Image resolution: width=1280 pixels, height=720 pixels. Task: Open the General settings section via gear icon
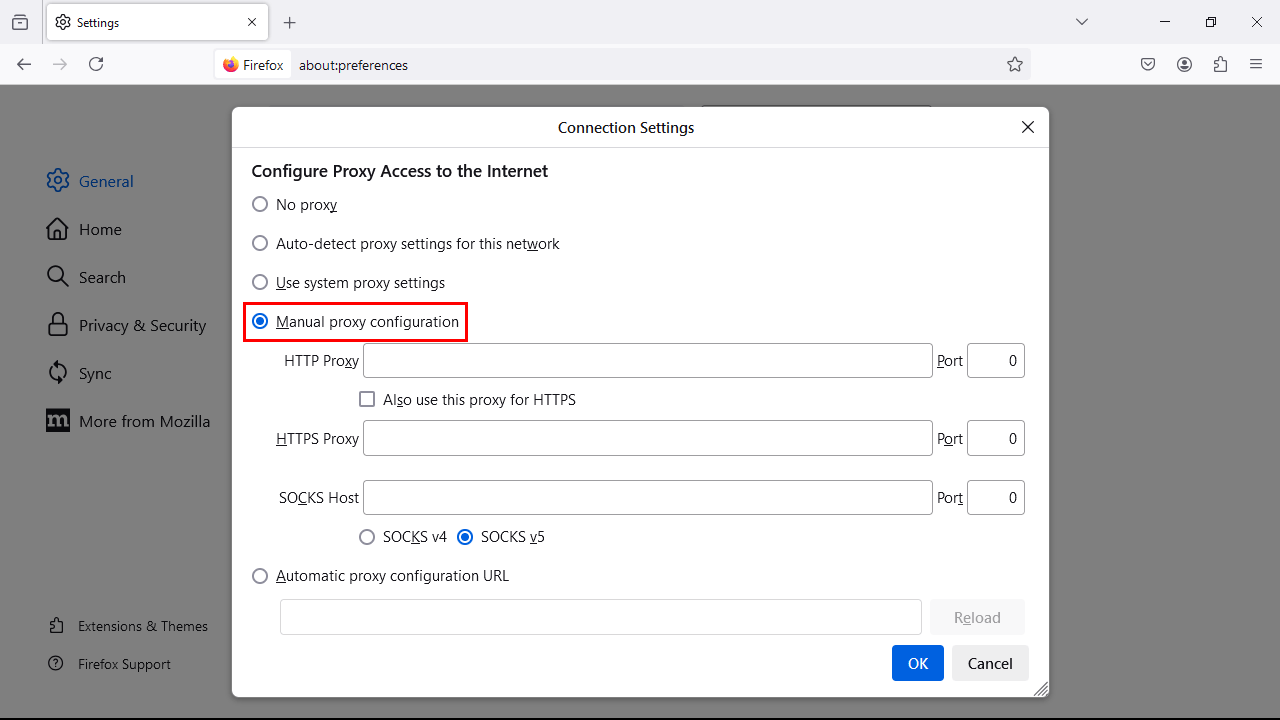58,181
